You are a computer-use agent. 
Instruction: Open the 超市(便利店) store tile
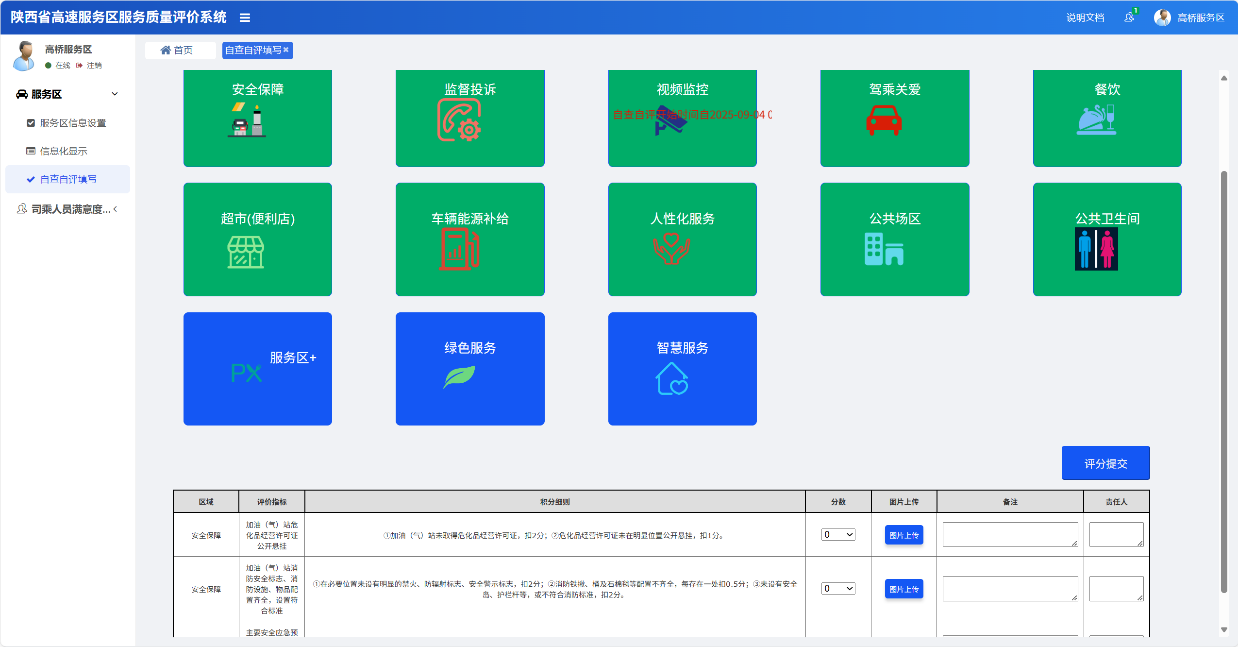(x=258, y=239)
